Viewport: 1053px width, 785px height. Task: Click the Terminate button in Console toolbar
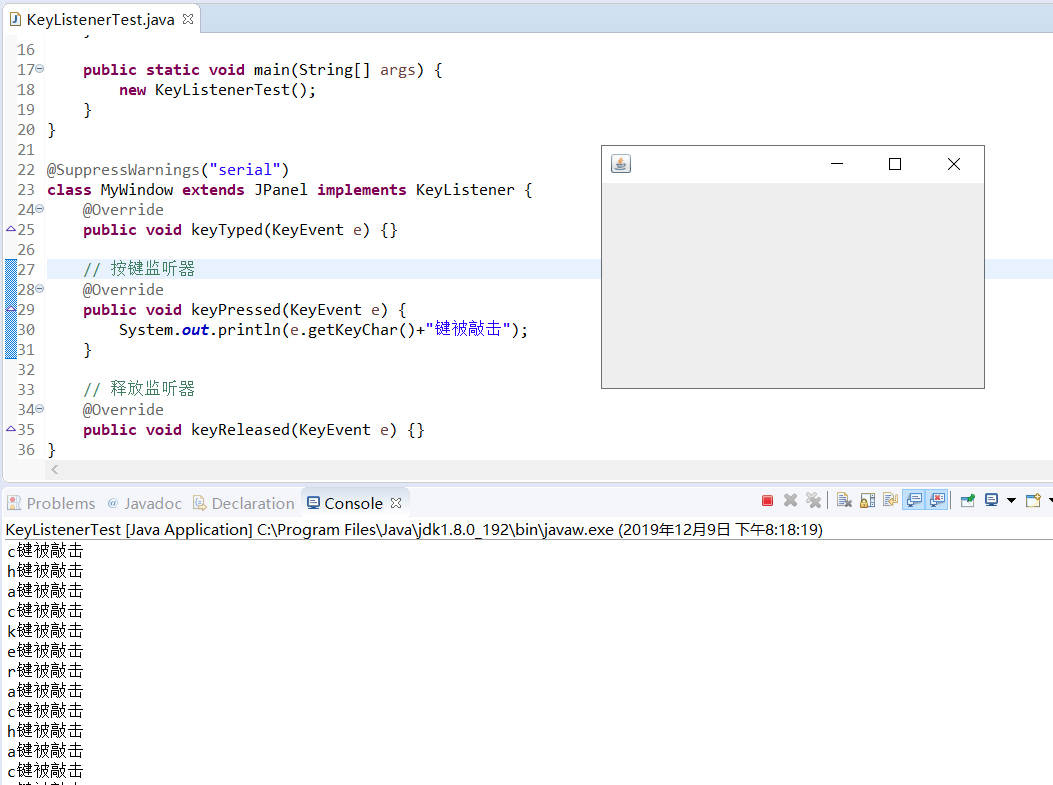(x=767, y=500)
